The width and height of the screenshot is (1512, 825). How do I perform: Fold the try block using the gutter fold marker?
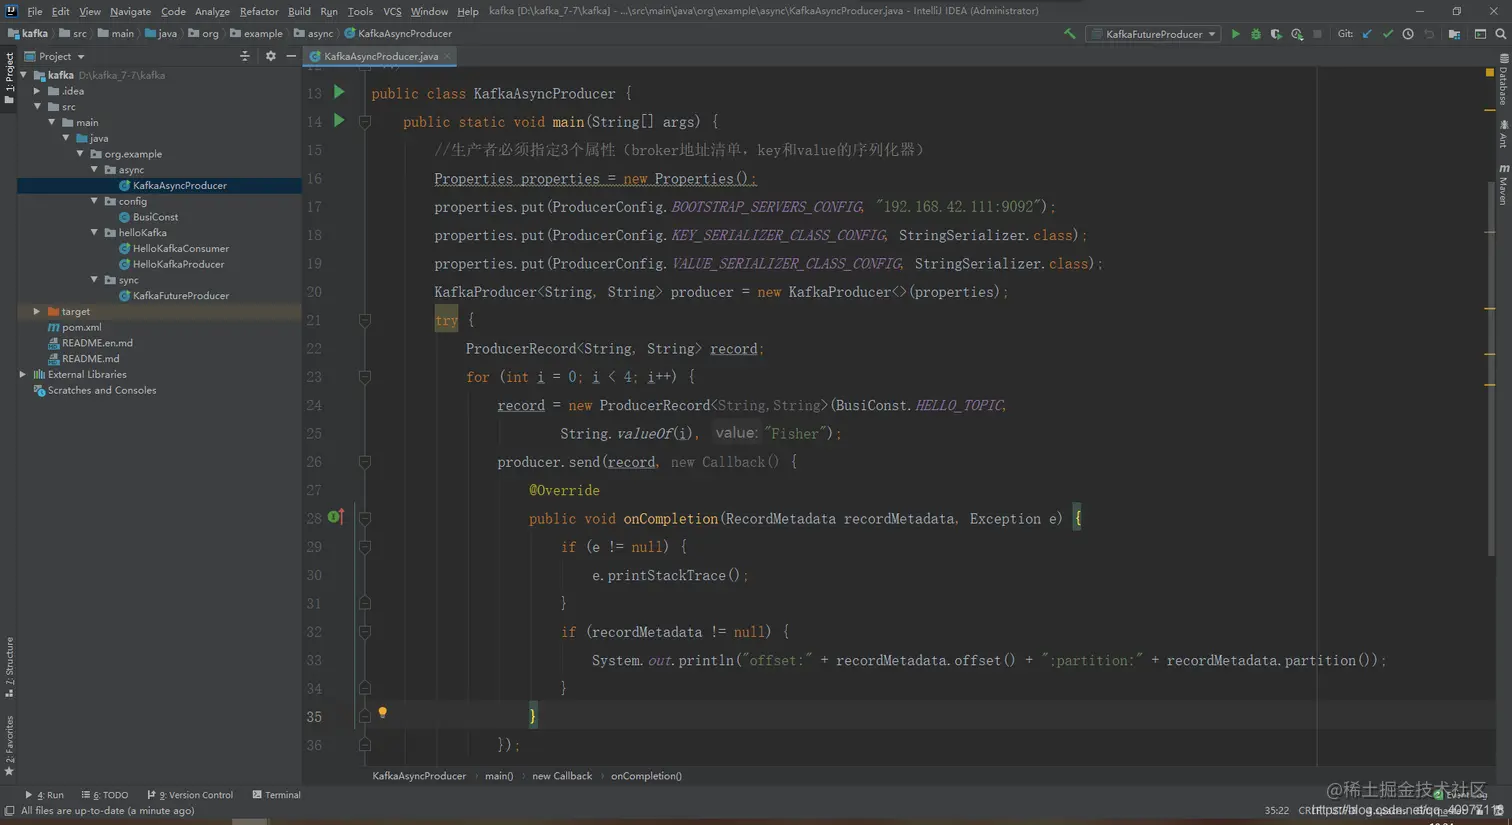pyautogui.click(x=365, y=321)
